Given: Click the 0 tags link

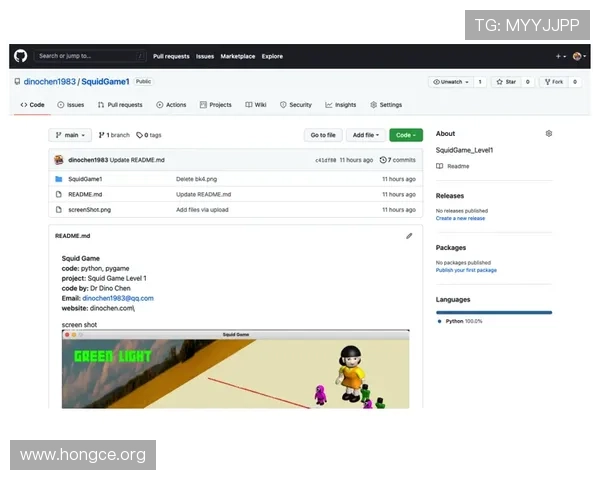Looking at the screenshot, I should tap(149, 135).
